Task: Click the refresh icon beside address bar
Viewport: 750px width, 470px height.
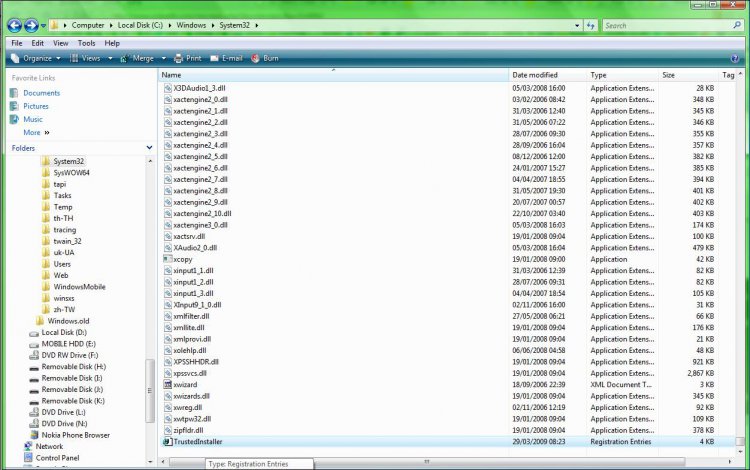Action: click(591, 25)
